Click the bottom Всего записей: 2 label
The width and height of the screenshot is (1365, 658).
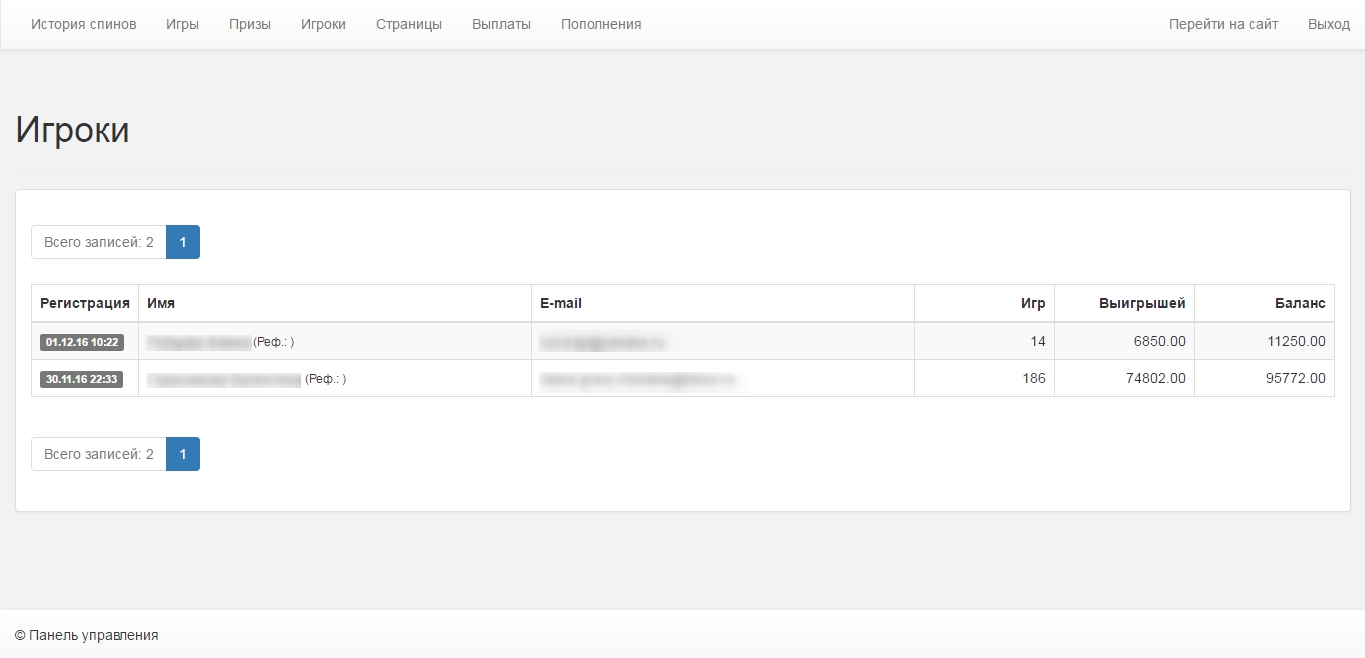99,454
